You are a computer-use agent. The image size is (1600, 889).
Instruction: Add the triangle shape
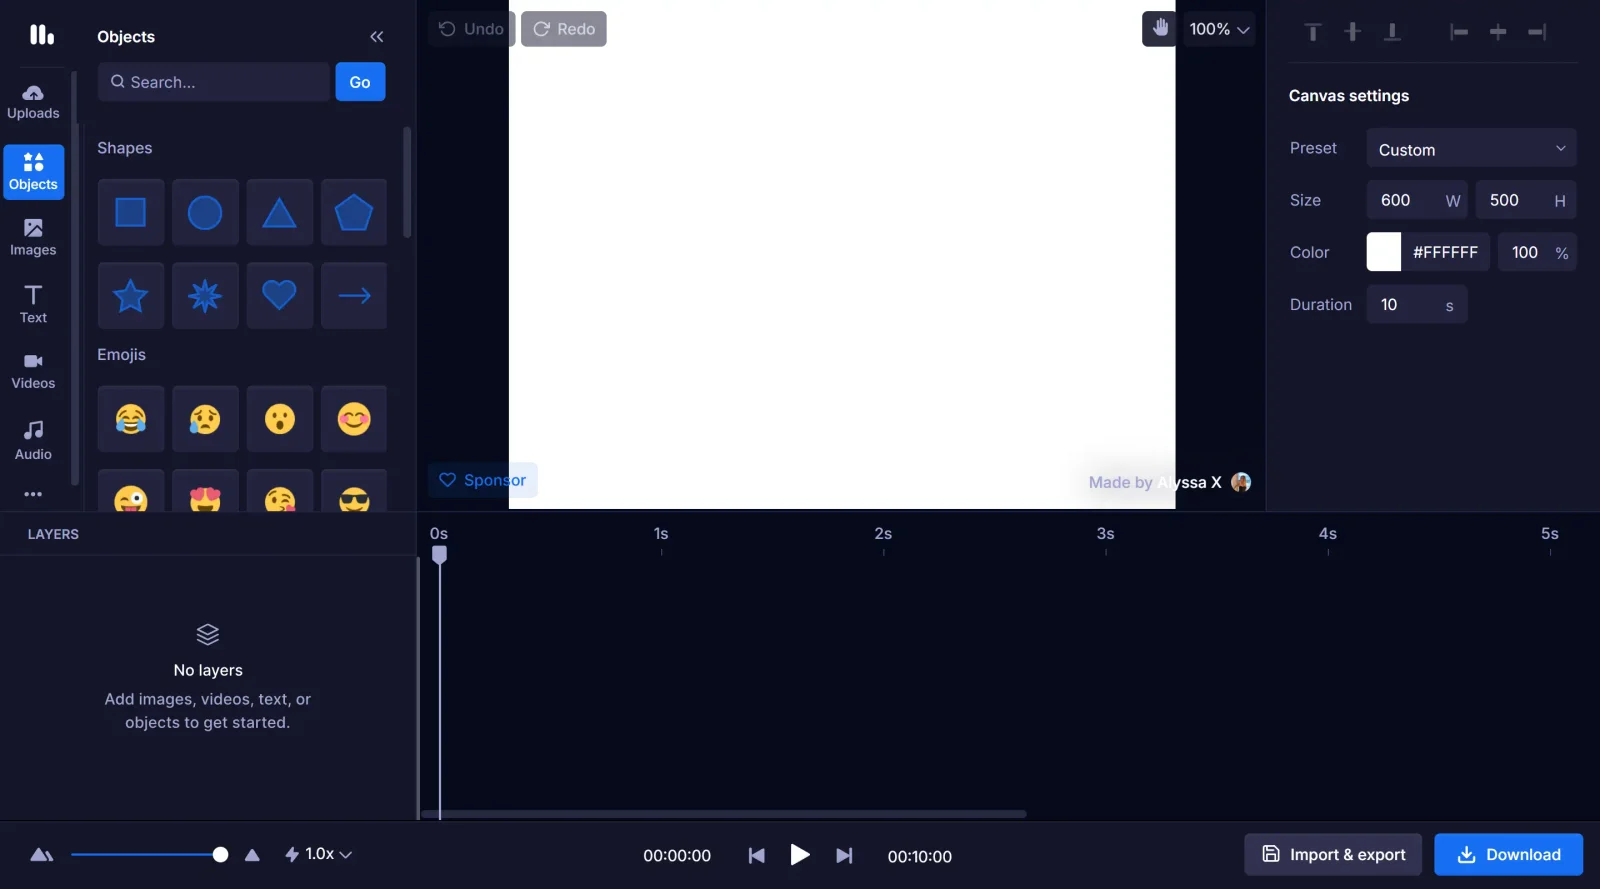(279, 213)
